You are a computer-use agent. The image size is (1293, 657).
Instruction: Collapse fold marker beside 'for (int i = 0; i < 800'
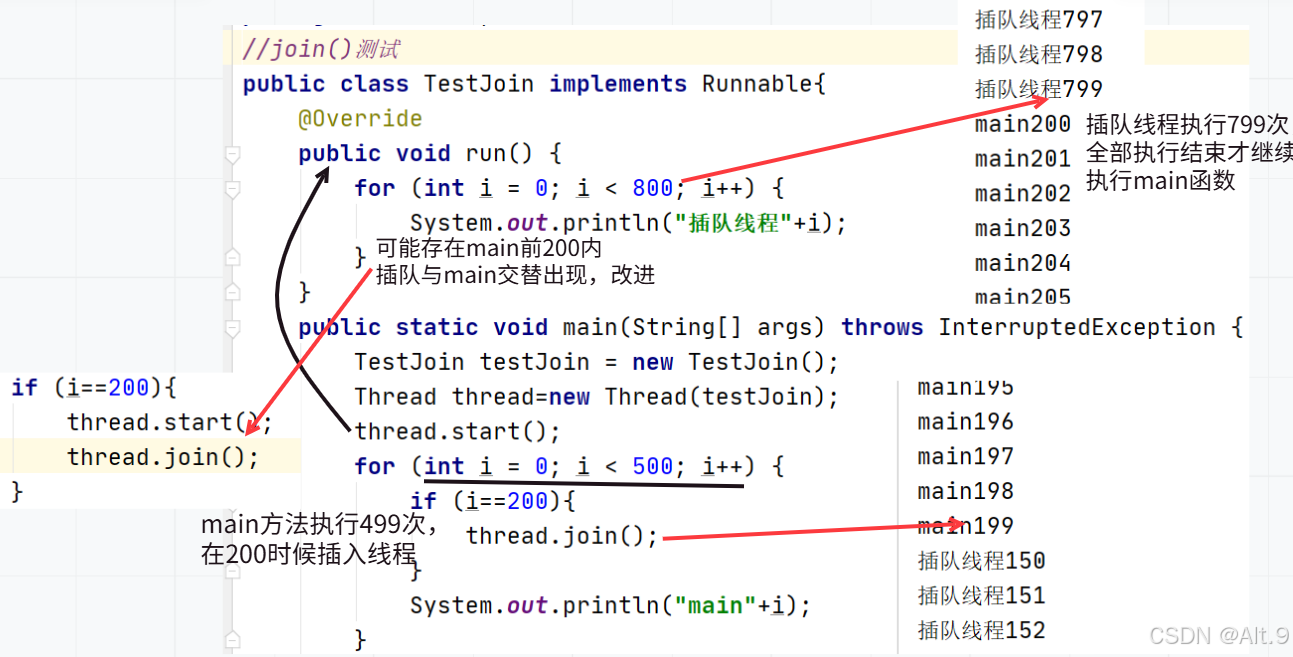232,189
